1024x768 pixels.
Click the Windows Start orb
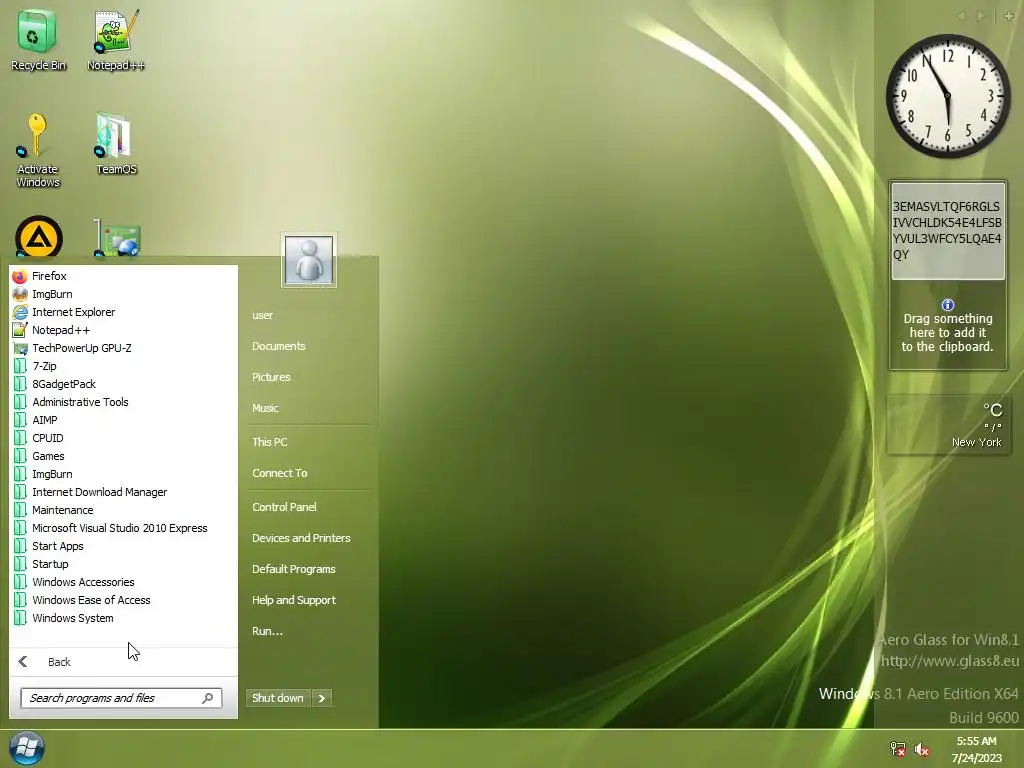point(27,748)
